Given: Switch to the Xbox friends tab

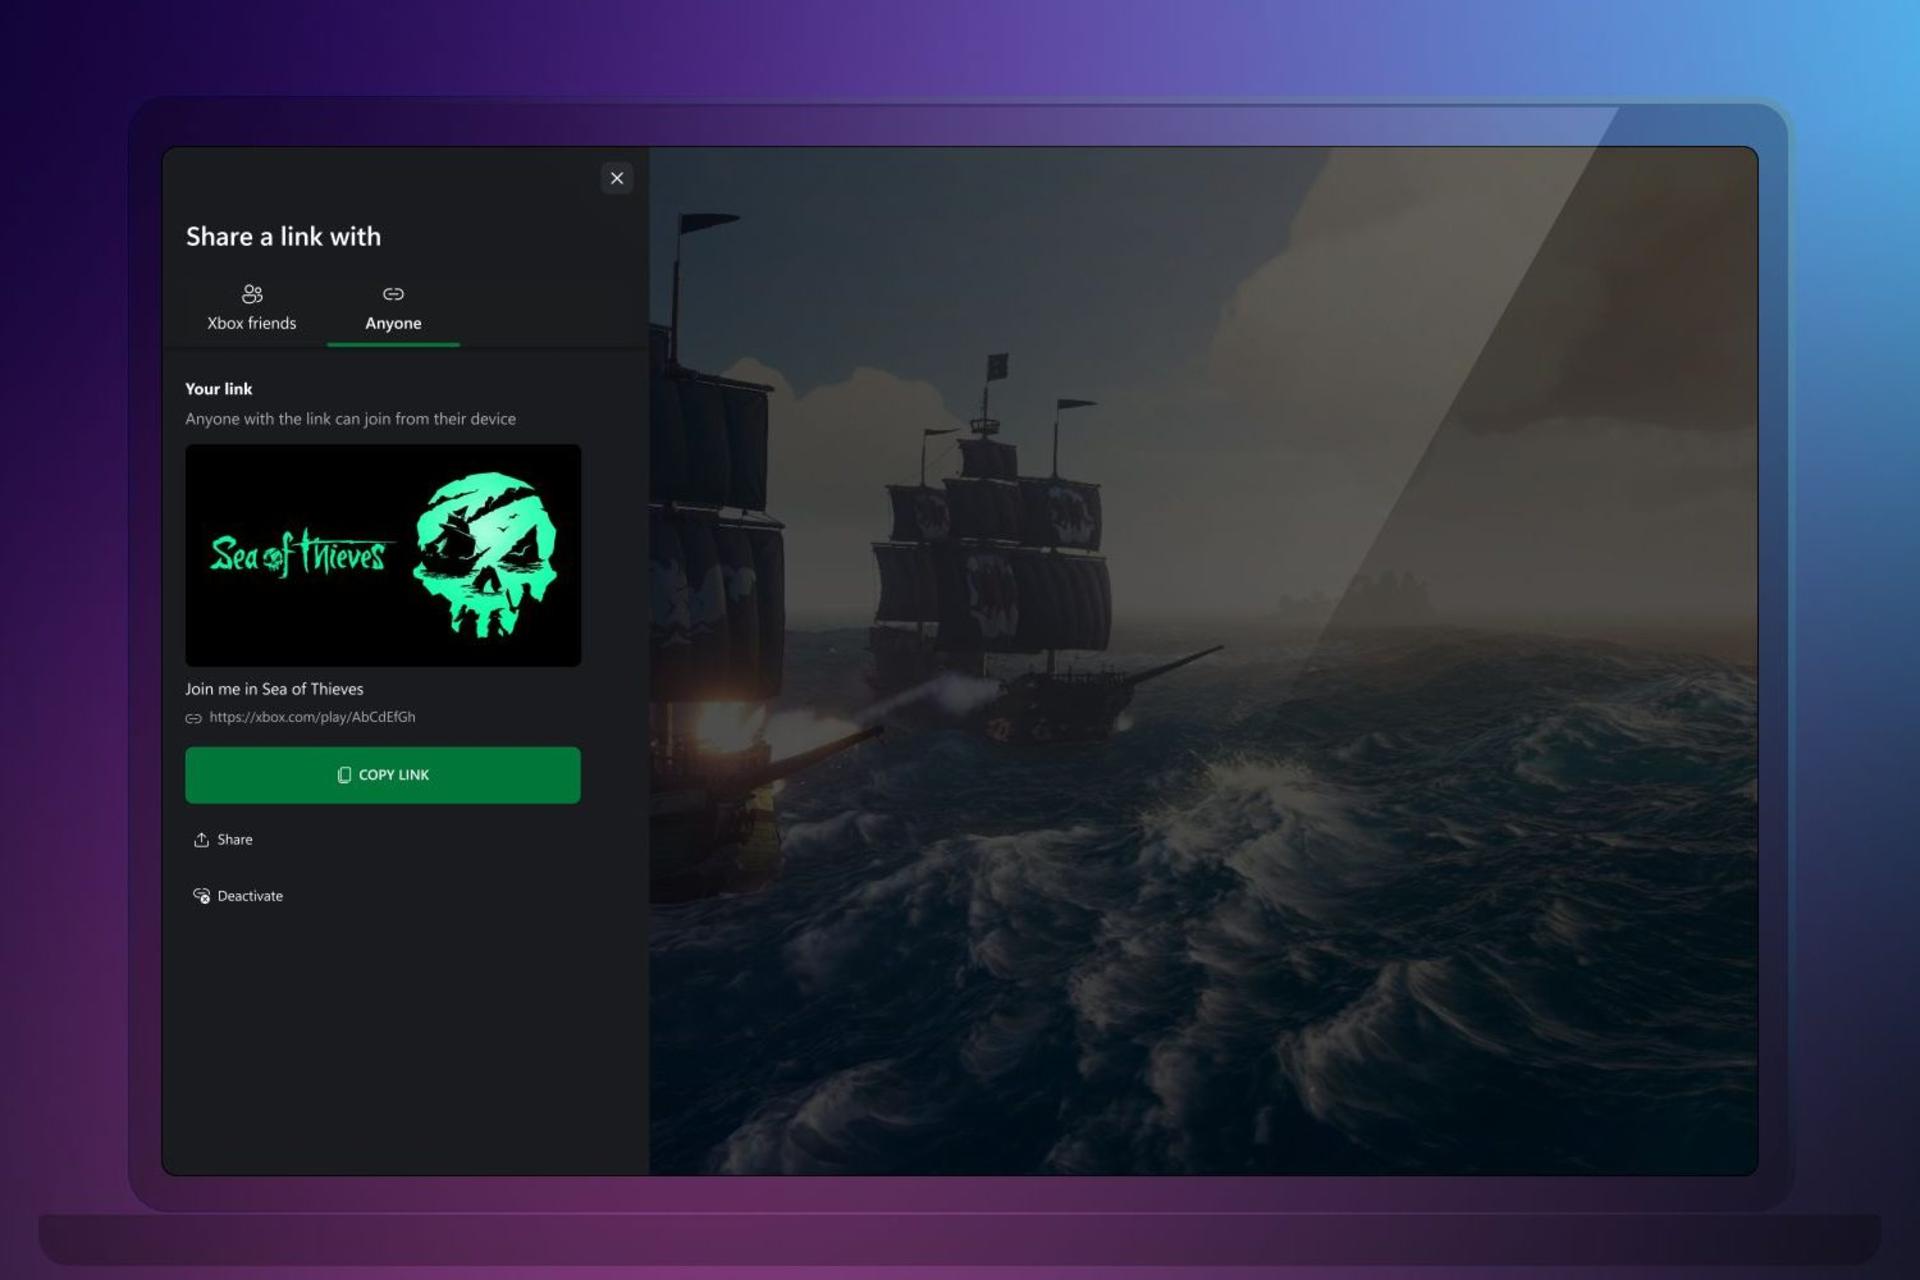Looking at the screenshot, I should pyautogui.click(x=252, y=308).
